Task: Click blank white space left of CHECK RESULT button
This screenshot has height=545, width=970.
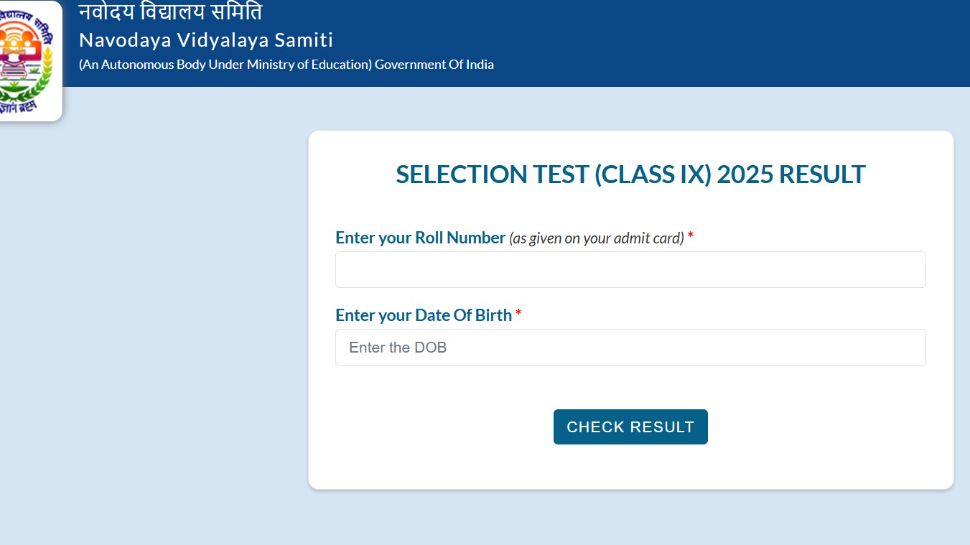Action: pos(430,427)
